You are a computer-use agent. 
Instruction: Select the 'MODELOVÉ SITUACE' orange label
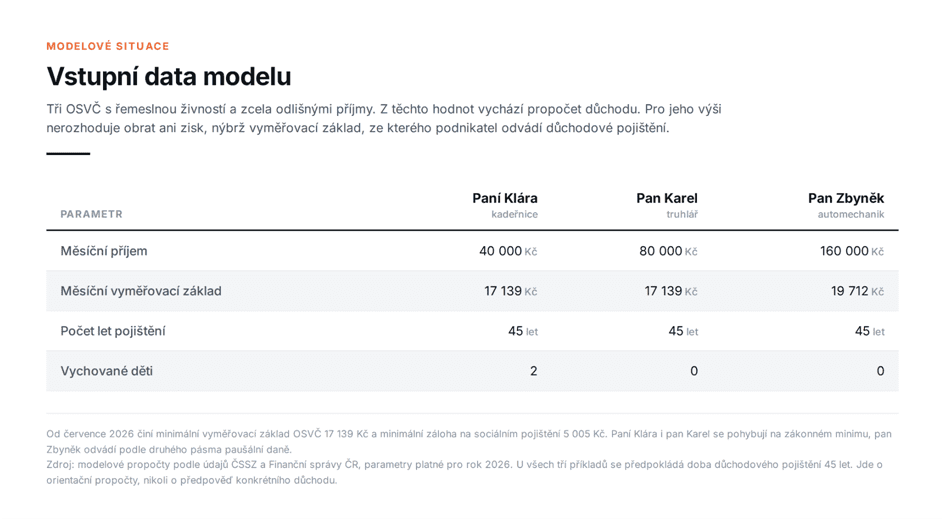tap(108, 46)
